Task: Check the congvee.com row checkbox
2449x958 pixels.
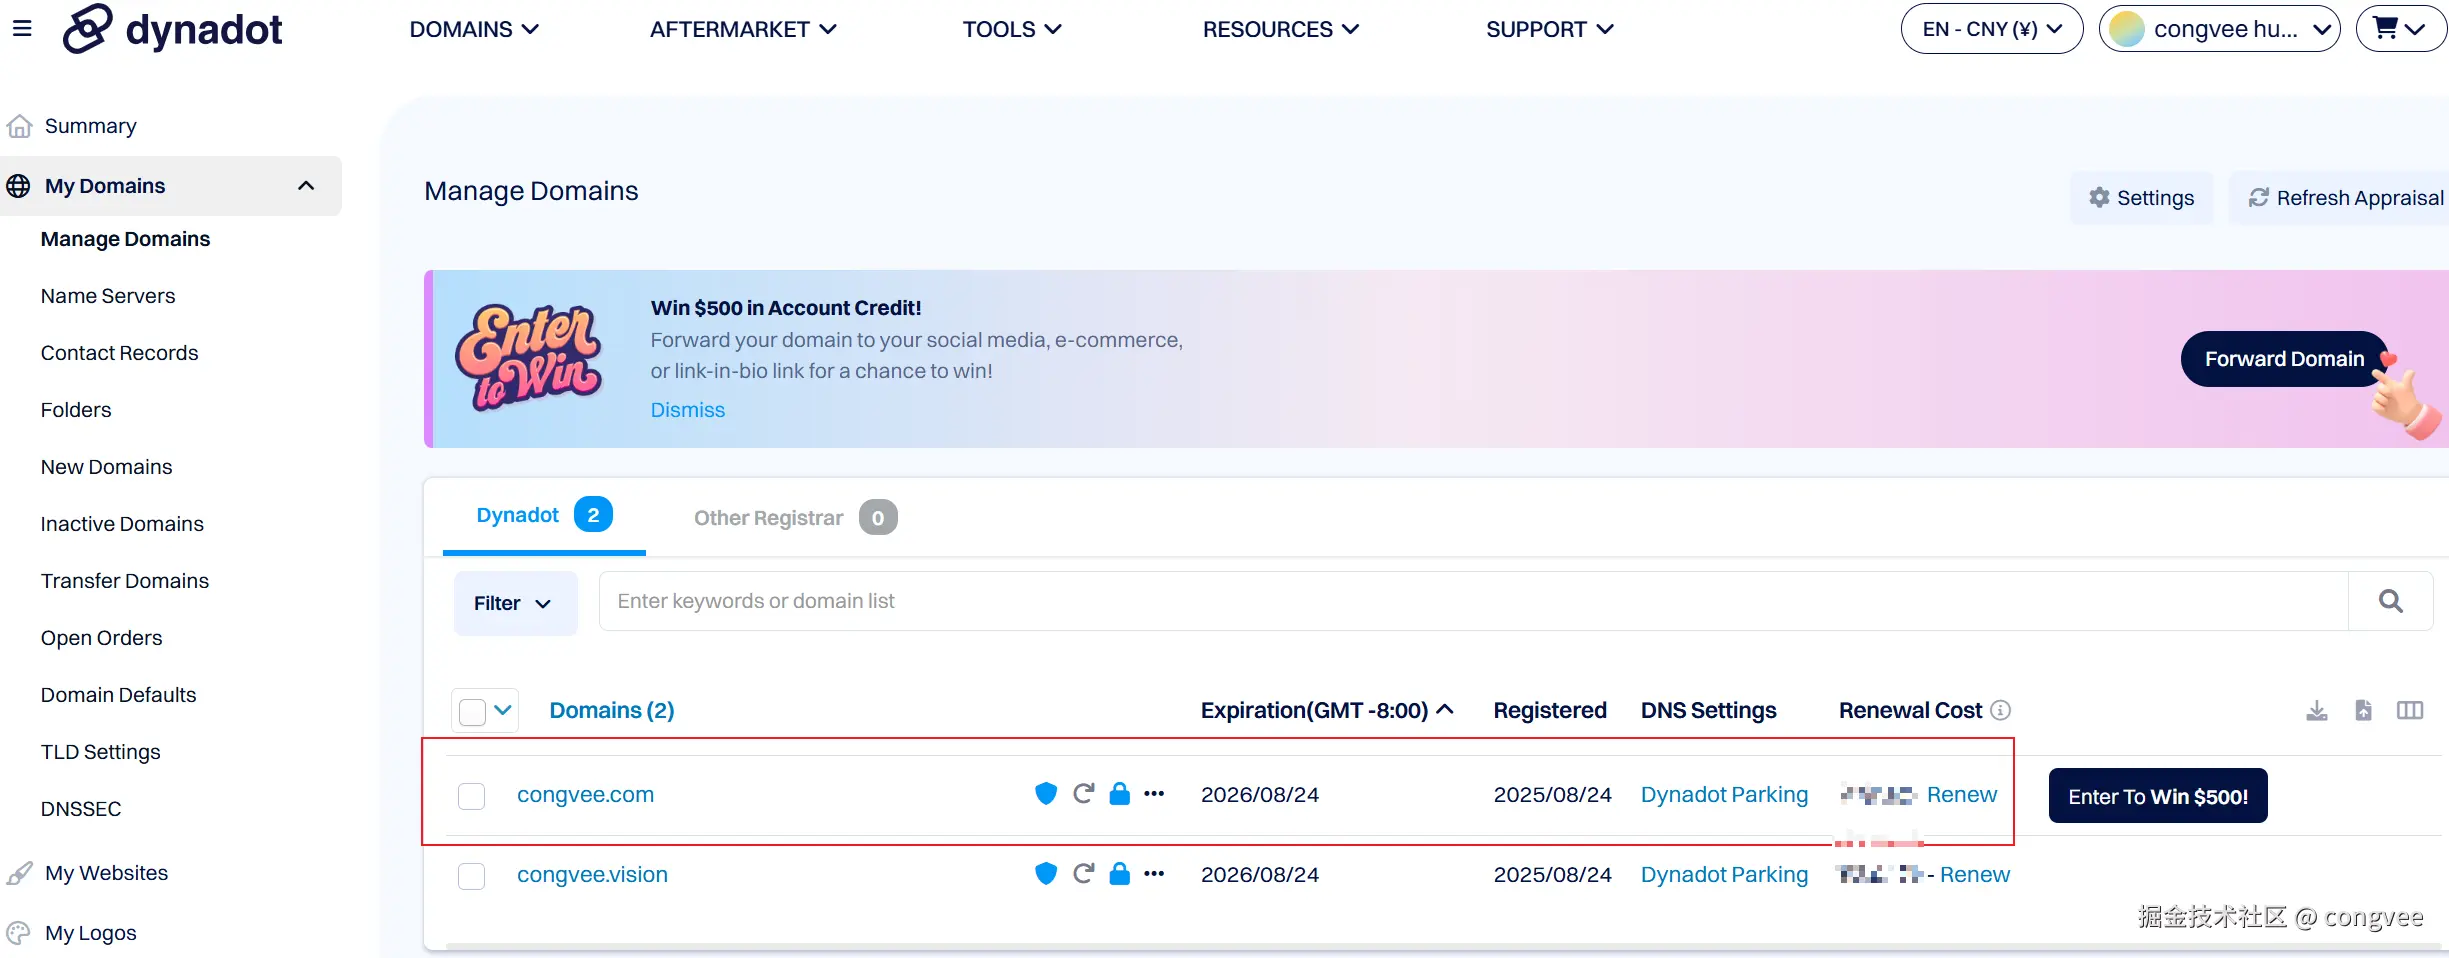Action: click(471, 796)
